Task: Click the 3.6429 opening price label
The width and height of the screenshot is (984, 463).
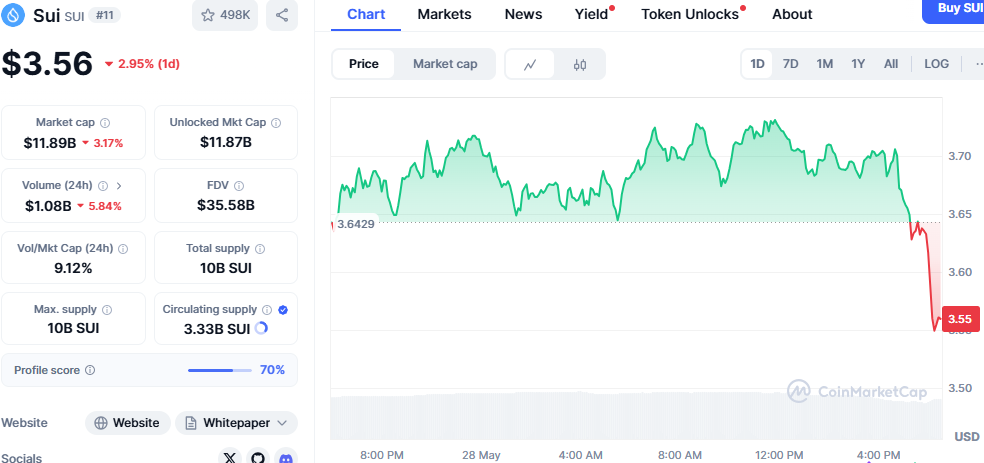Action: 355,223
